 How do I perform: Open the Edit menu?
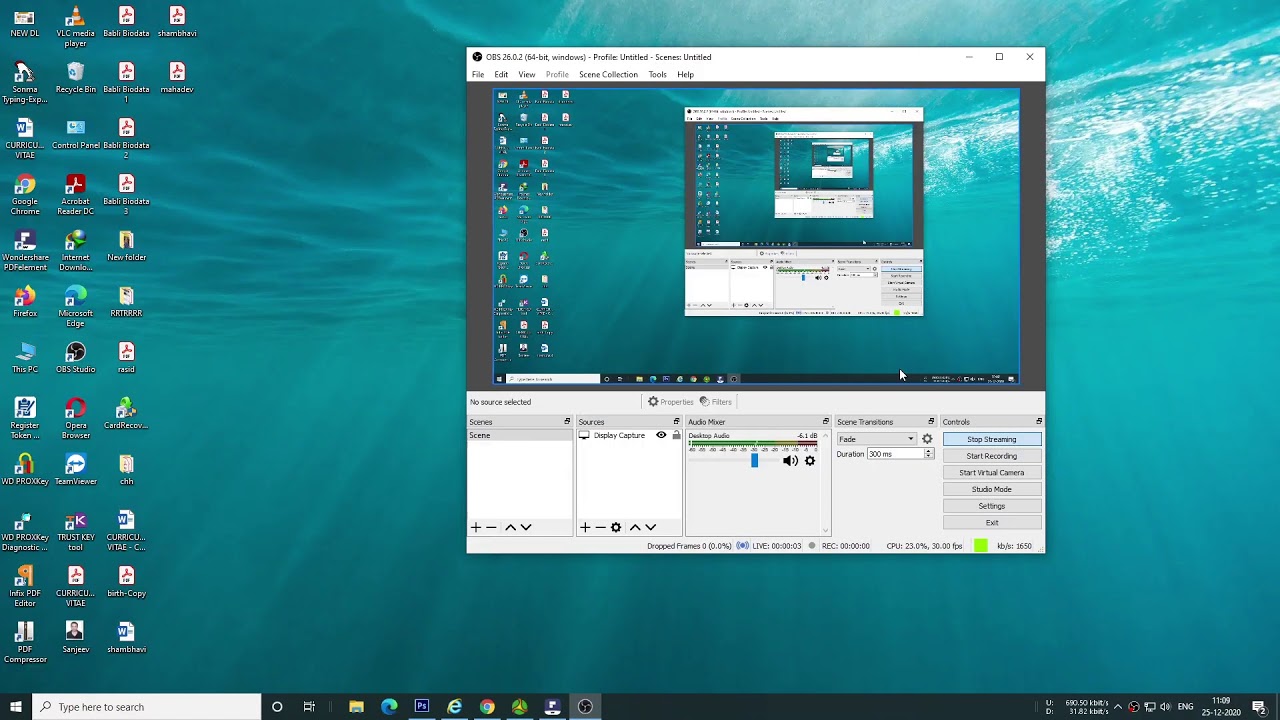point(501,75)
